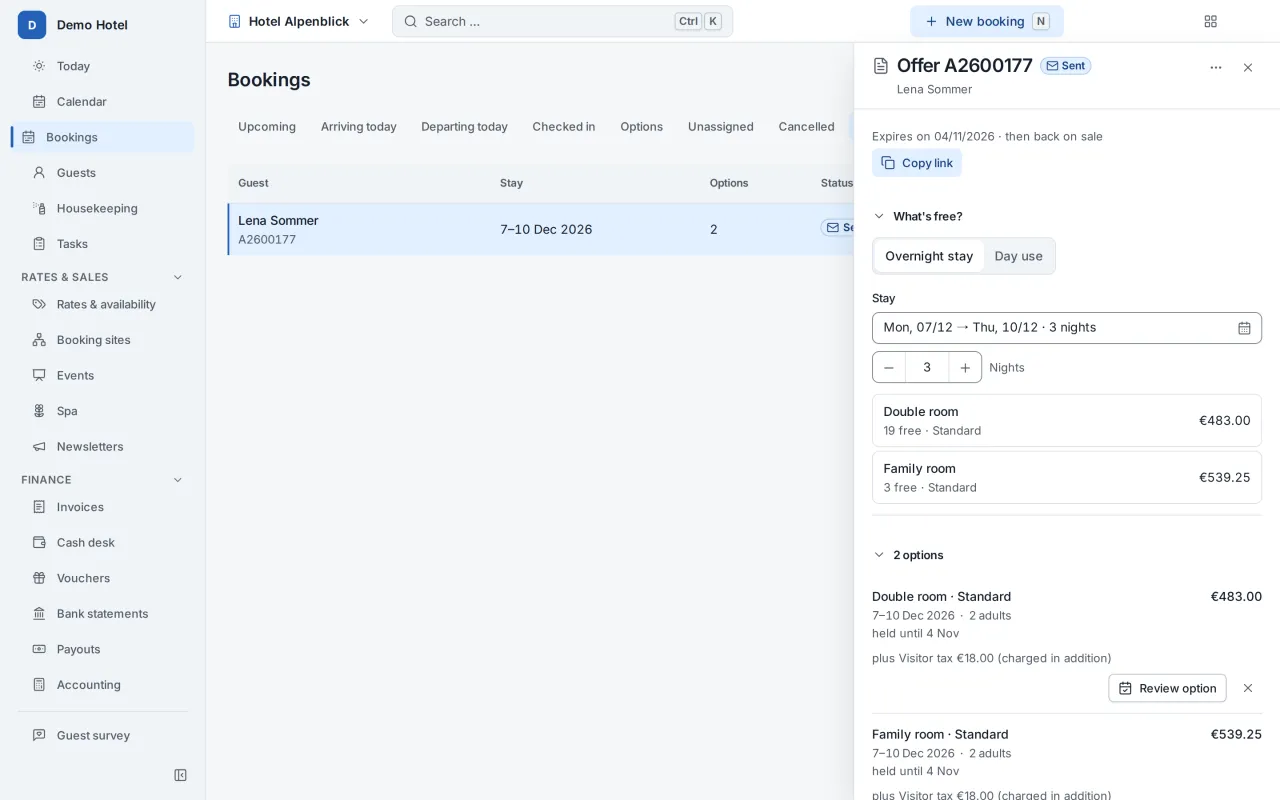1280x800 pixels.
Task: Open the apps grid icon in top bar
Action: point(1210,21)
